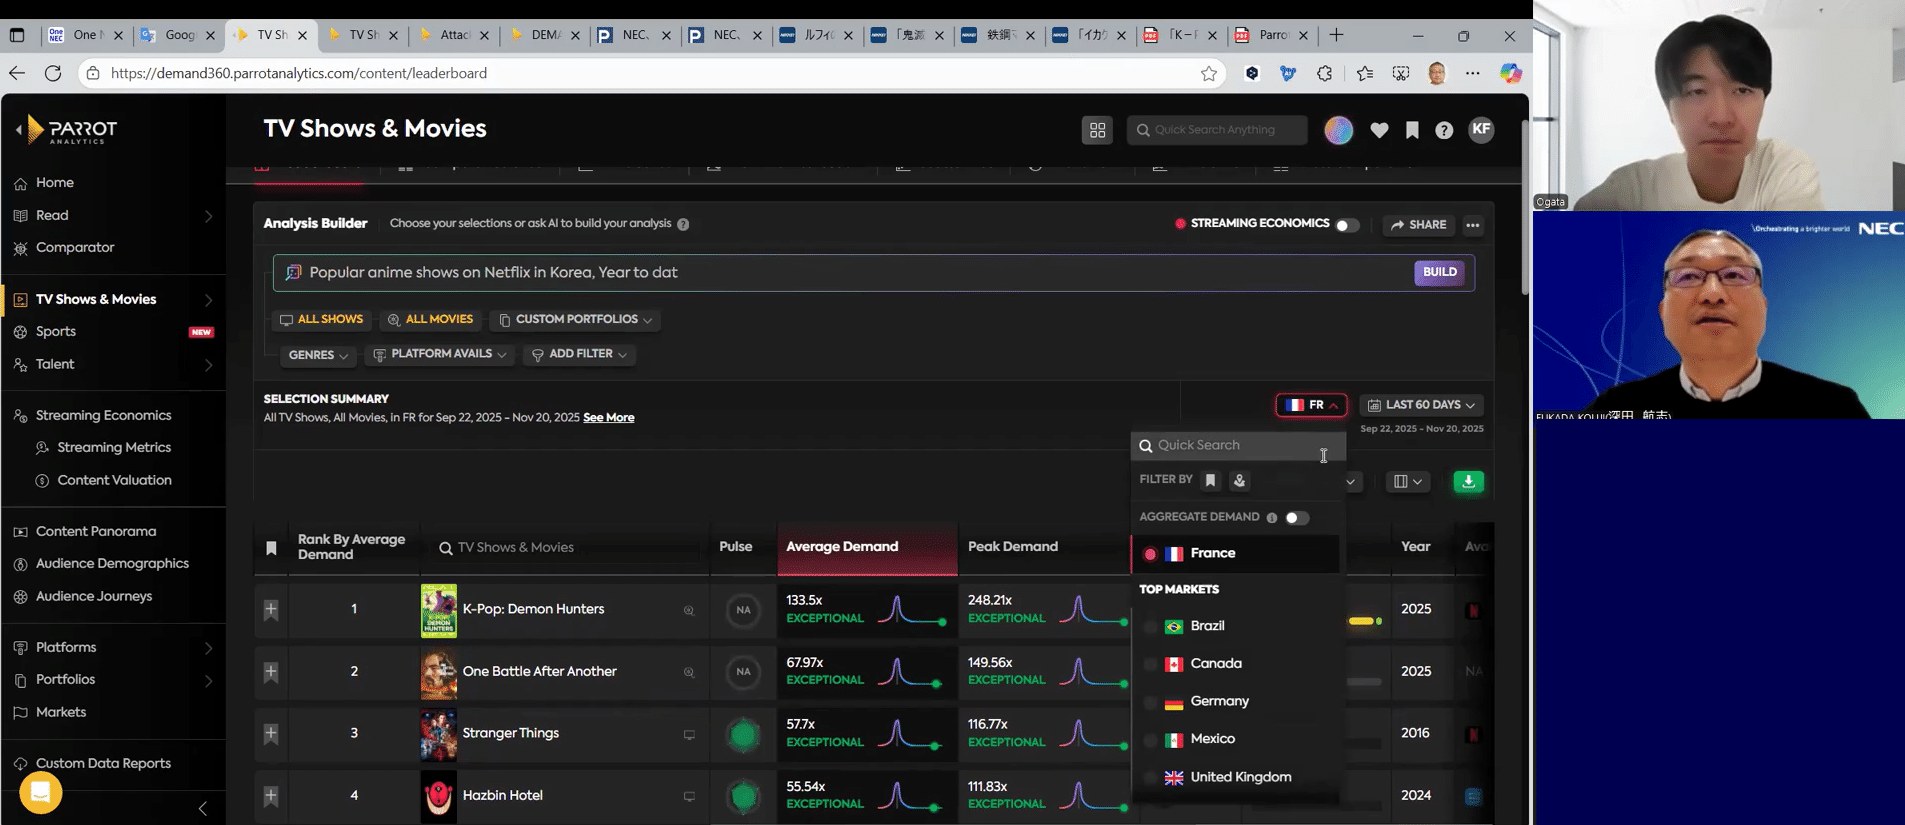Select the All Movies filter button
This screenshot has height=825, width=1905.
tap(430, 320)
